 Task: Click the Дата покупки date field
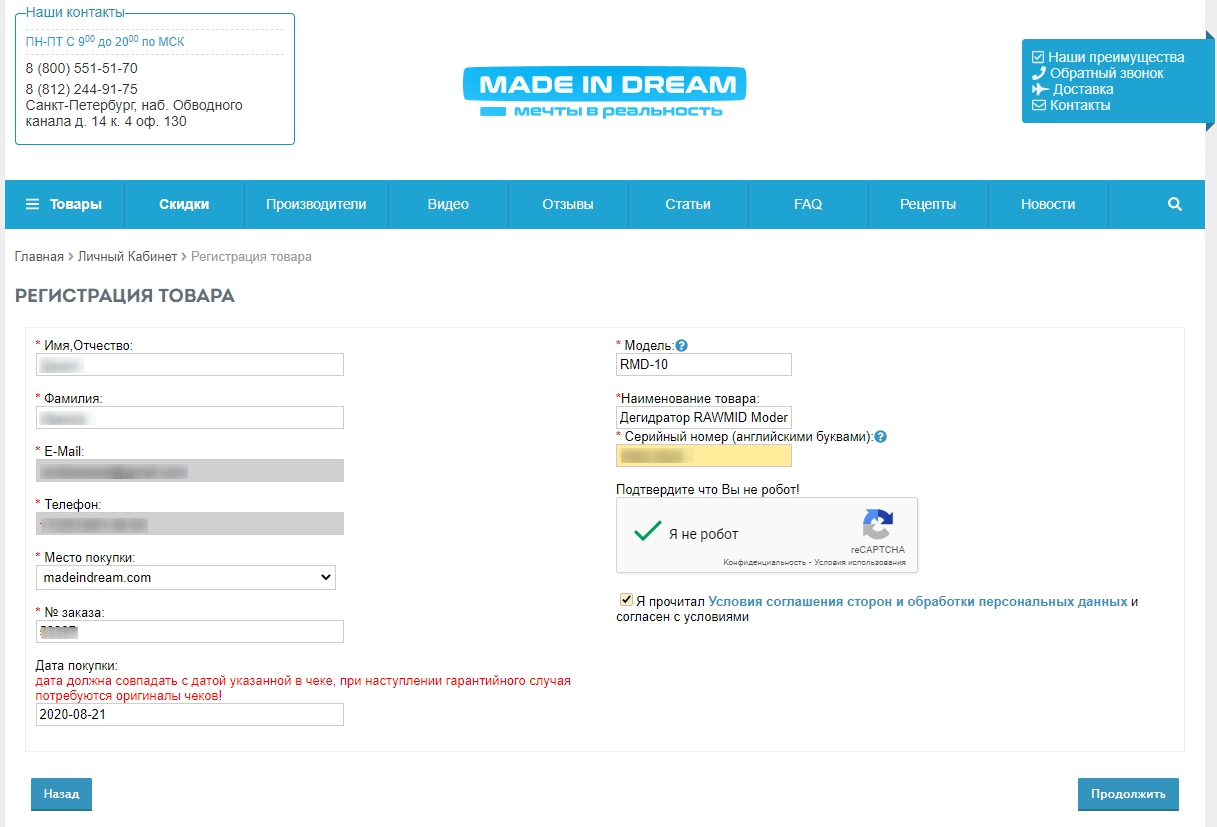pyautogui.click(x=189, y=714)
